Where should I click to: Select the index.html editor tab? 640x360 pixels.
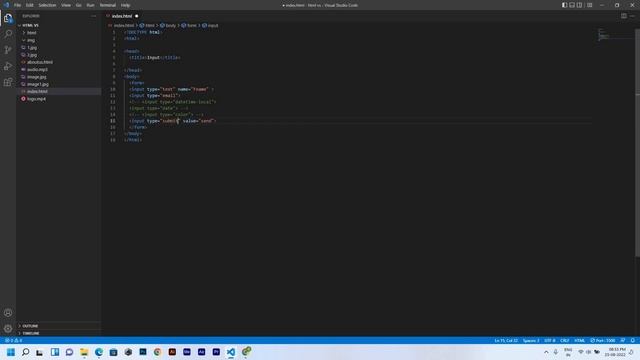[x=122, y=16]
